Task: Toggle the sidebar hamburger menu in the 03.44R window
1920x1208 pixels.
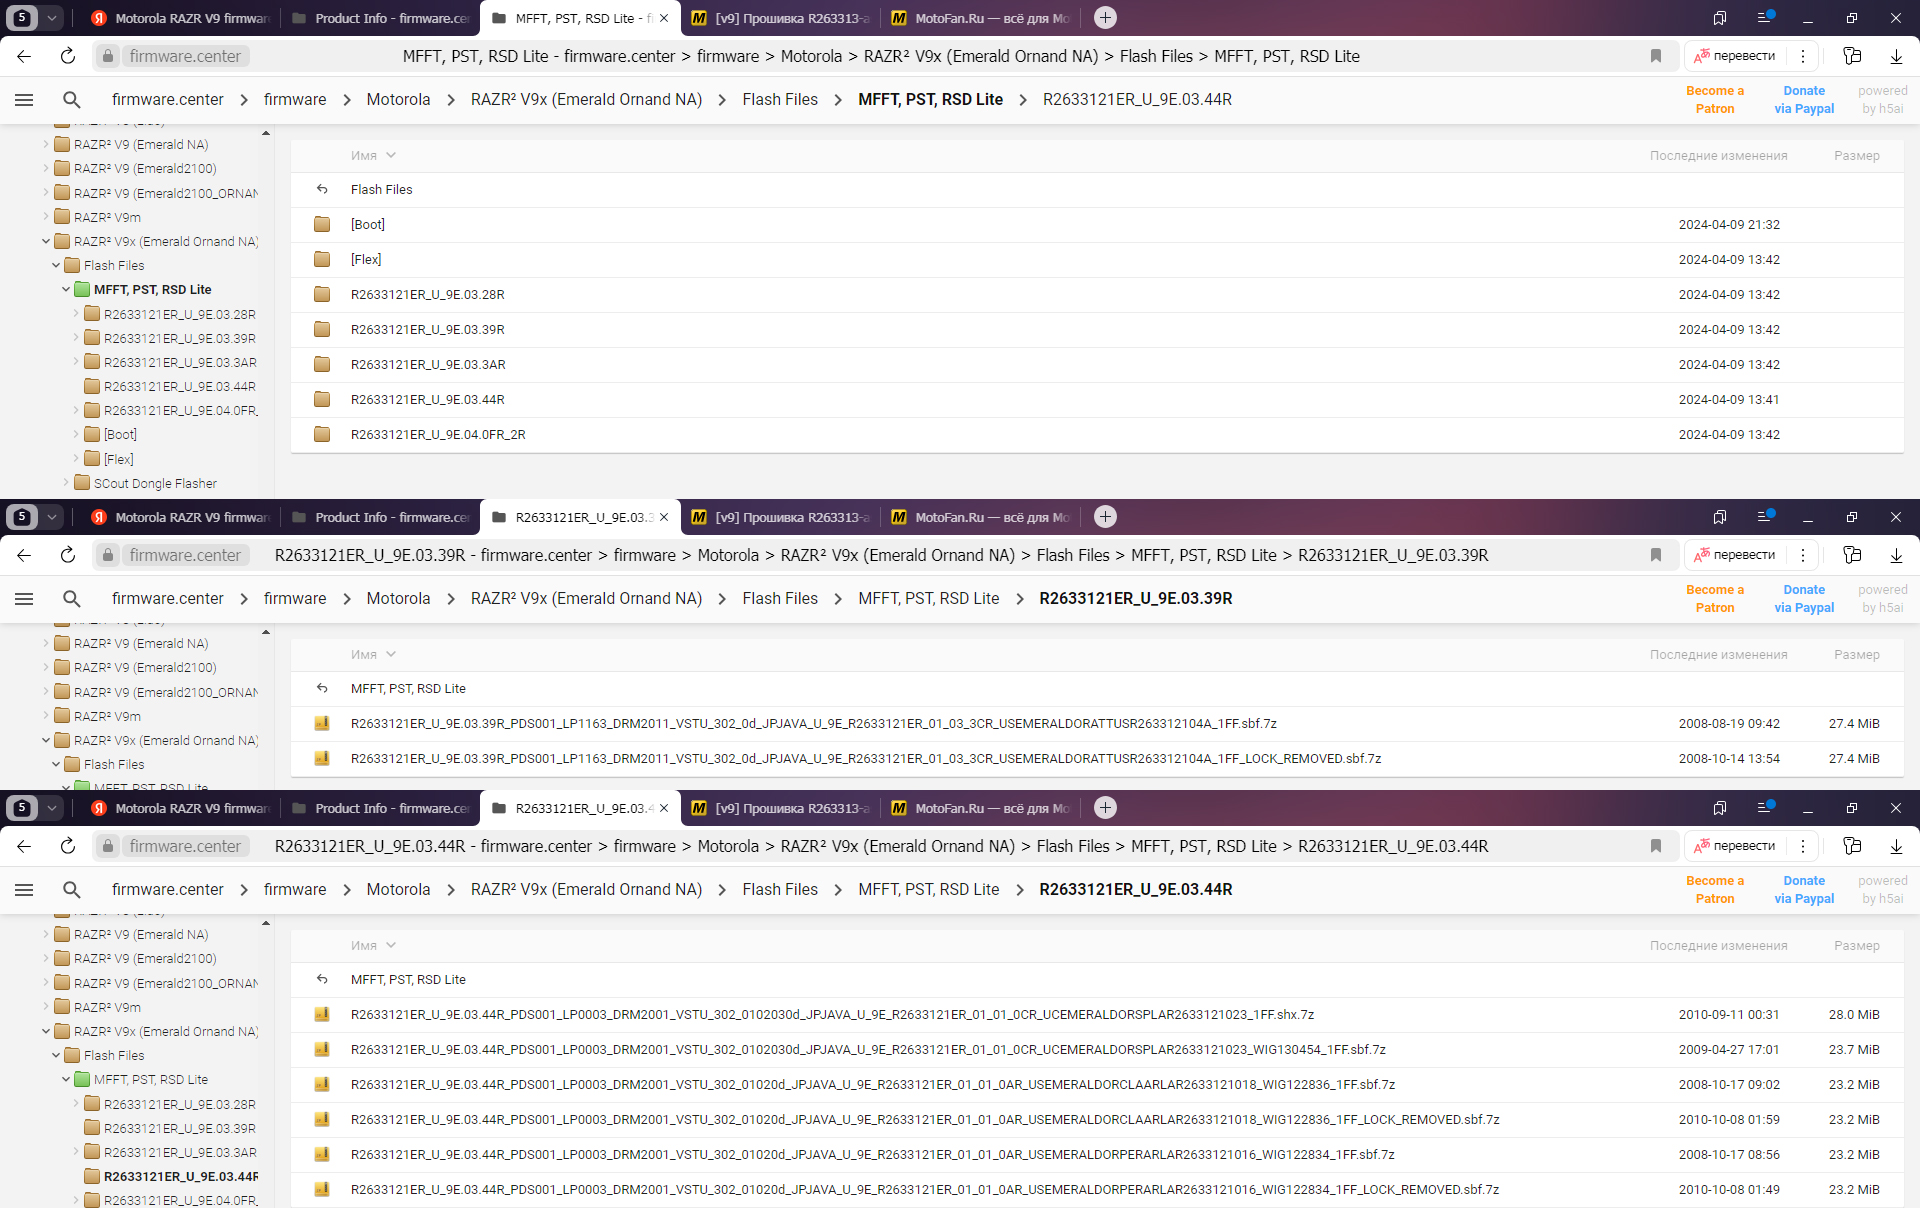Action: point(24,889)
